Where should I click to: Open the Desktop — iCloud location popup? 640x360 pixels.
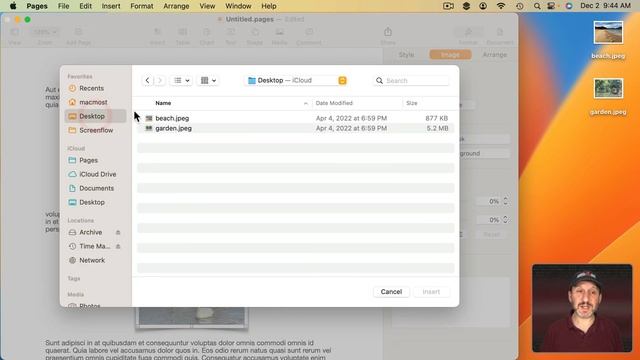[x=297, y=80]
